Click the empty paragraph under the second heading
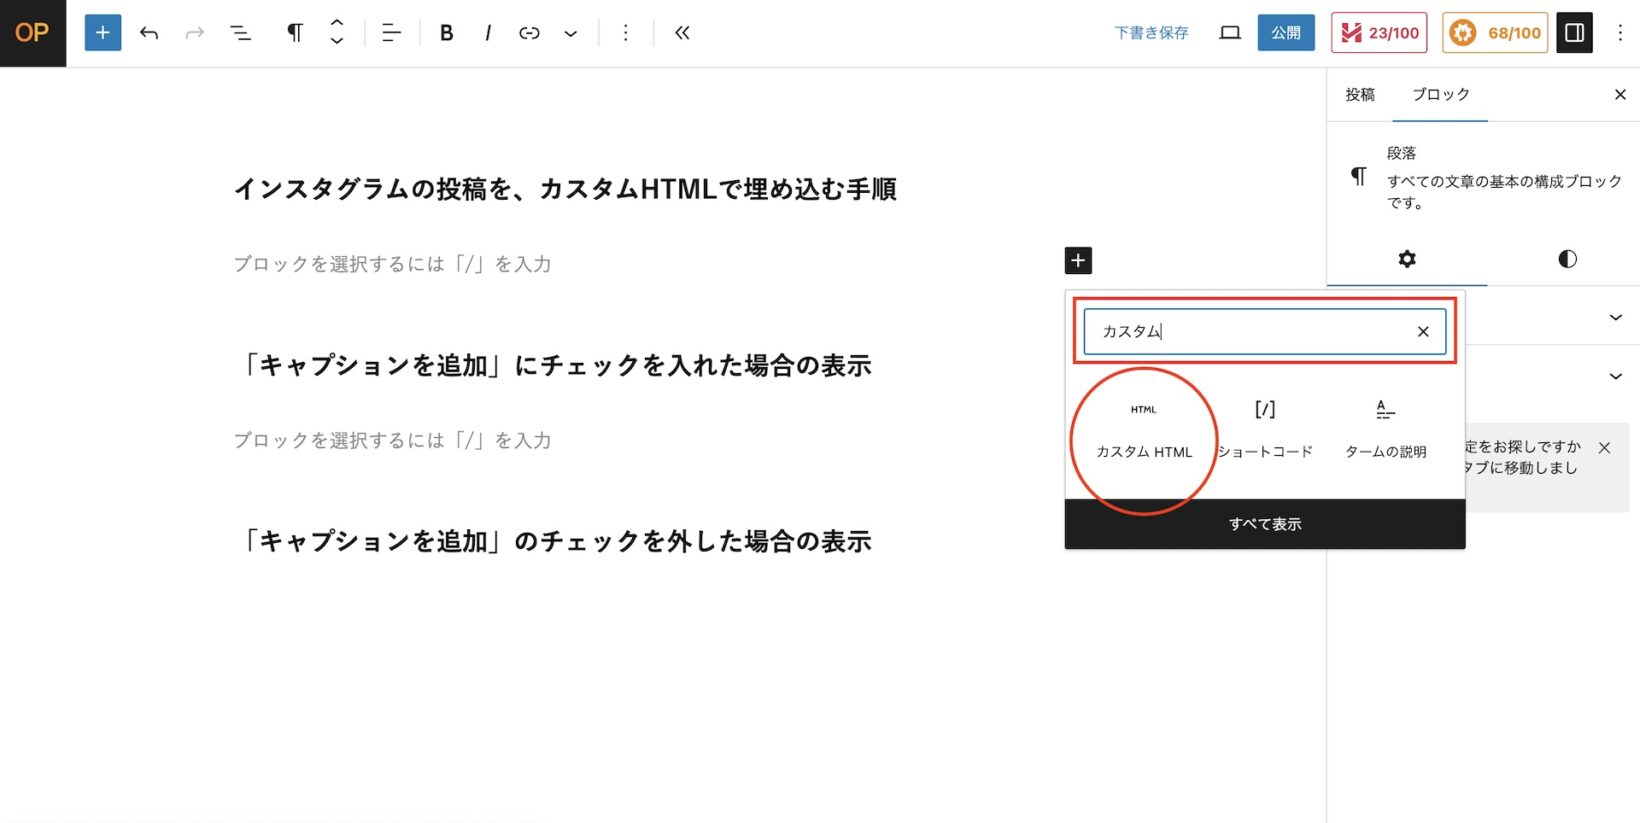 click(392, 440)
